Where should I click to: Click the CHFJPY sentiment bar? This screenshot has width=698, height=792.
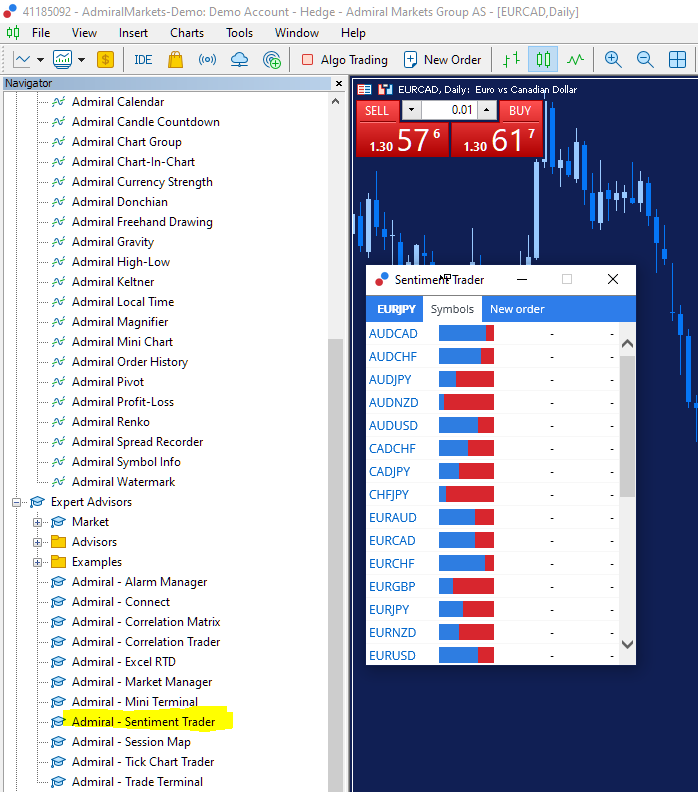click(466, 494)
